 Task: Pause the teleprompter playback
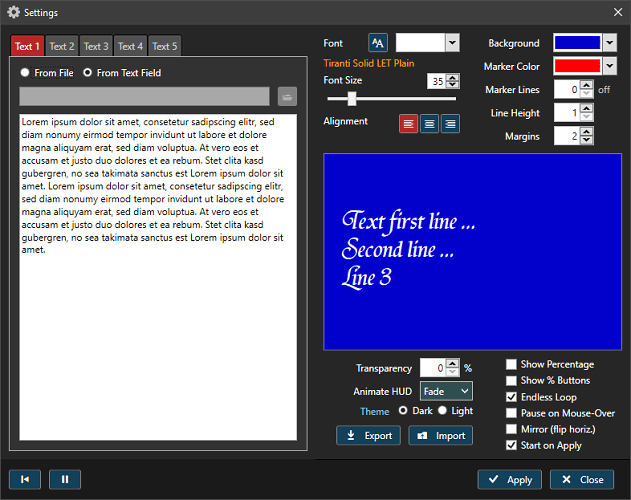pos(65,480)
